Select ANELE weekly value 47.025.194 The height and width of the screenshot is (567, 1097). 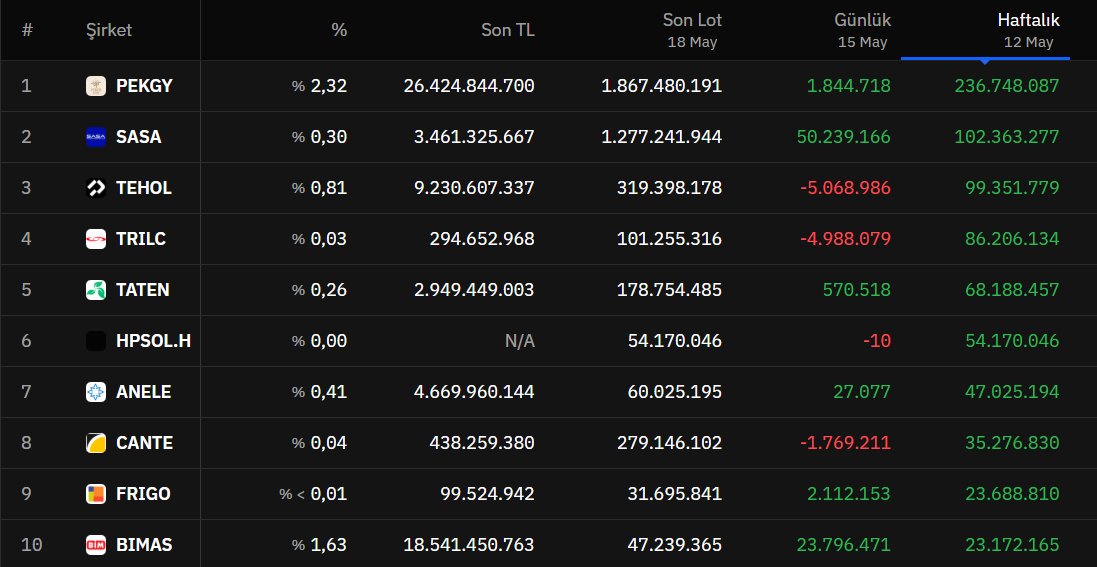[1012, 392]
